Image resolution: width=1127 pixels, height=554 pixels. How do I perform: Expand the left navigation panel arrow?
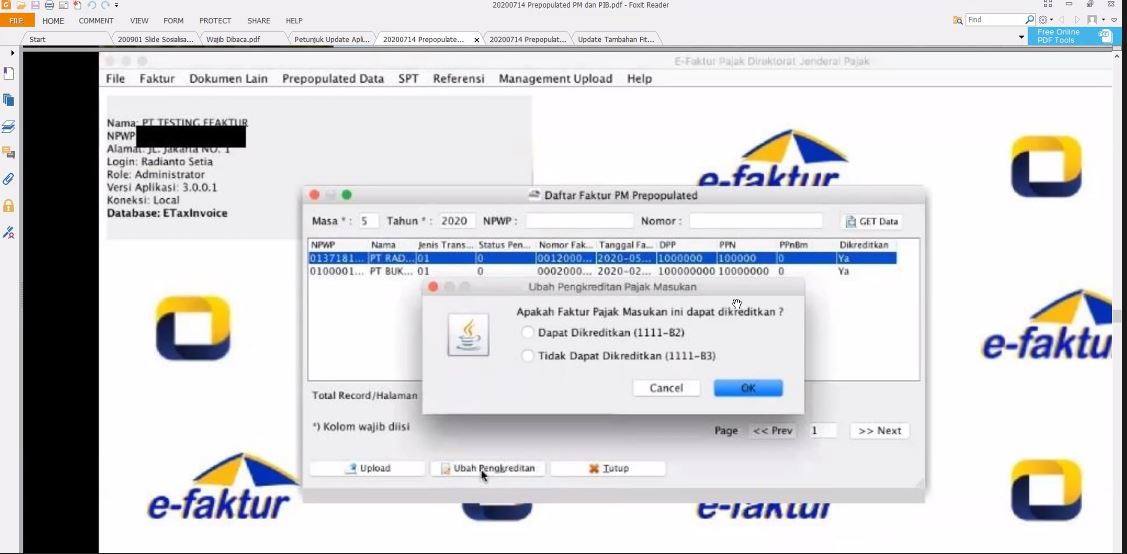(12, 53)
